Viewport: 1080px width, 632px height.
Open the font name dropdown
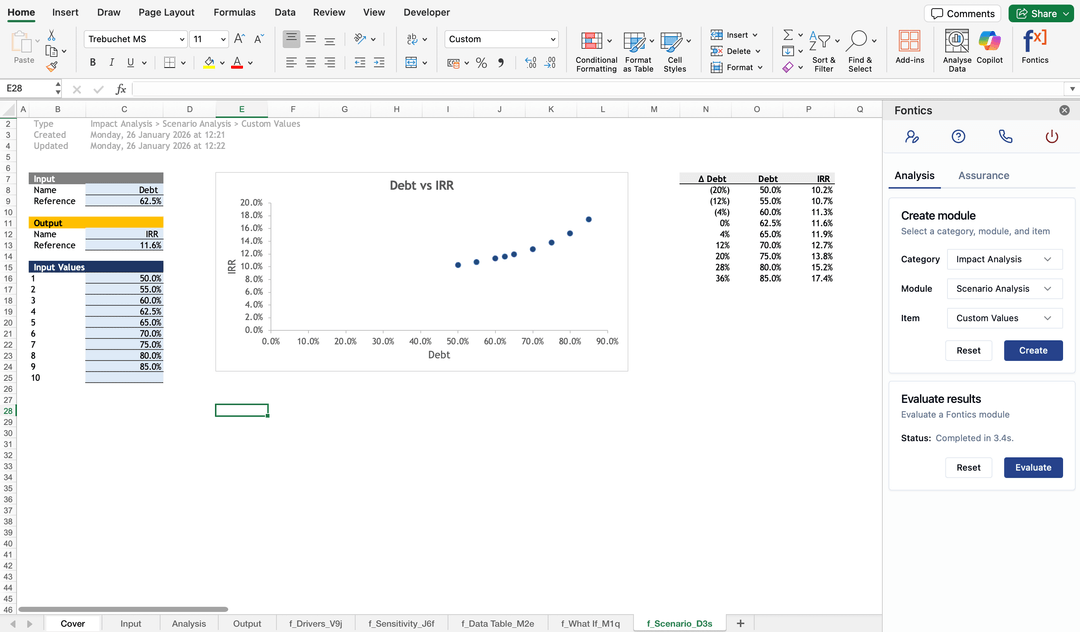pyautogui.click(x=182, y=39)
